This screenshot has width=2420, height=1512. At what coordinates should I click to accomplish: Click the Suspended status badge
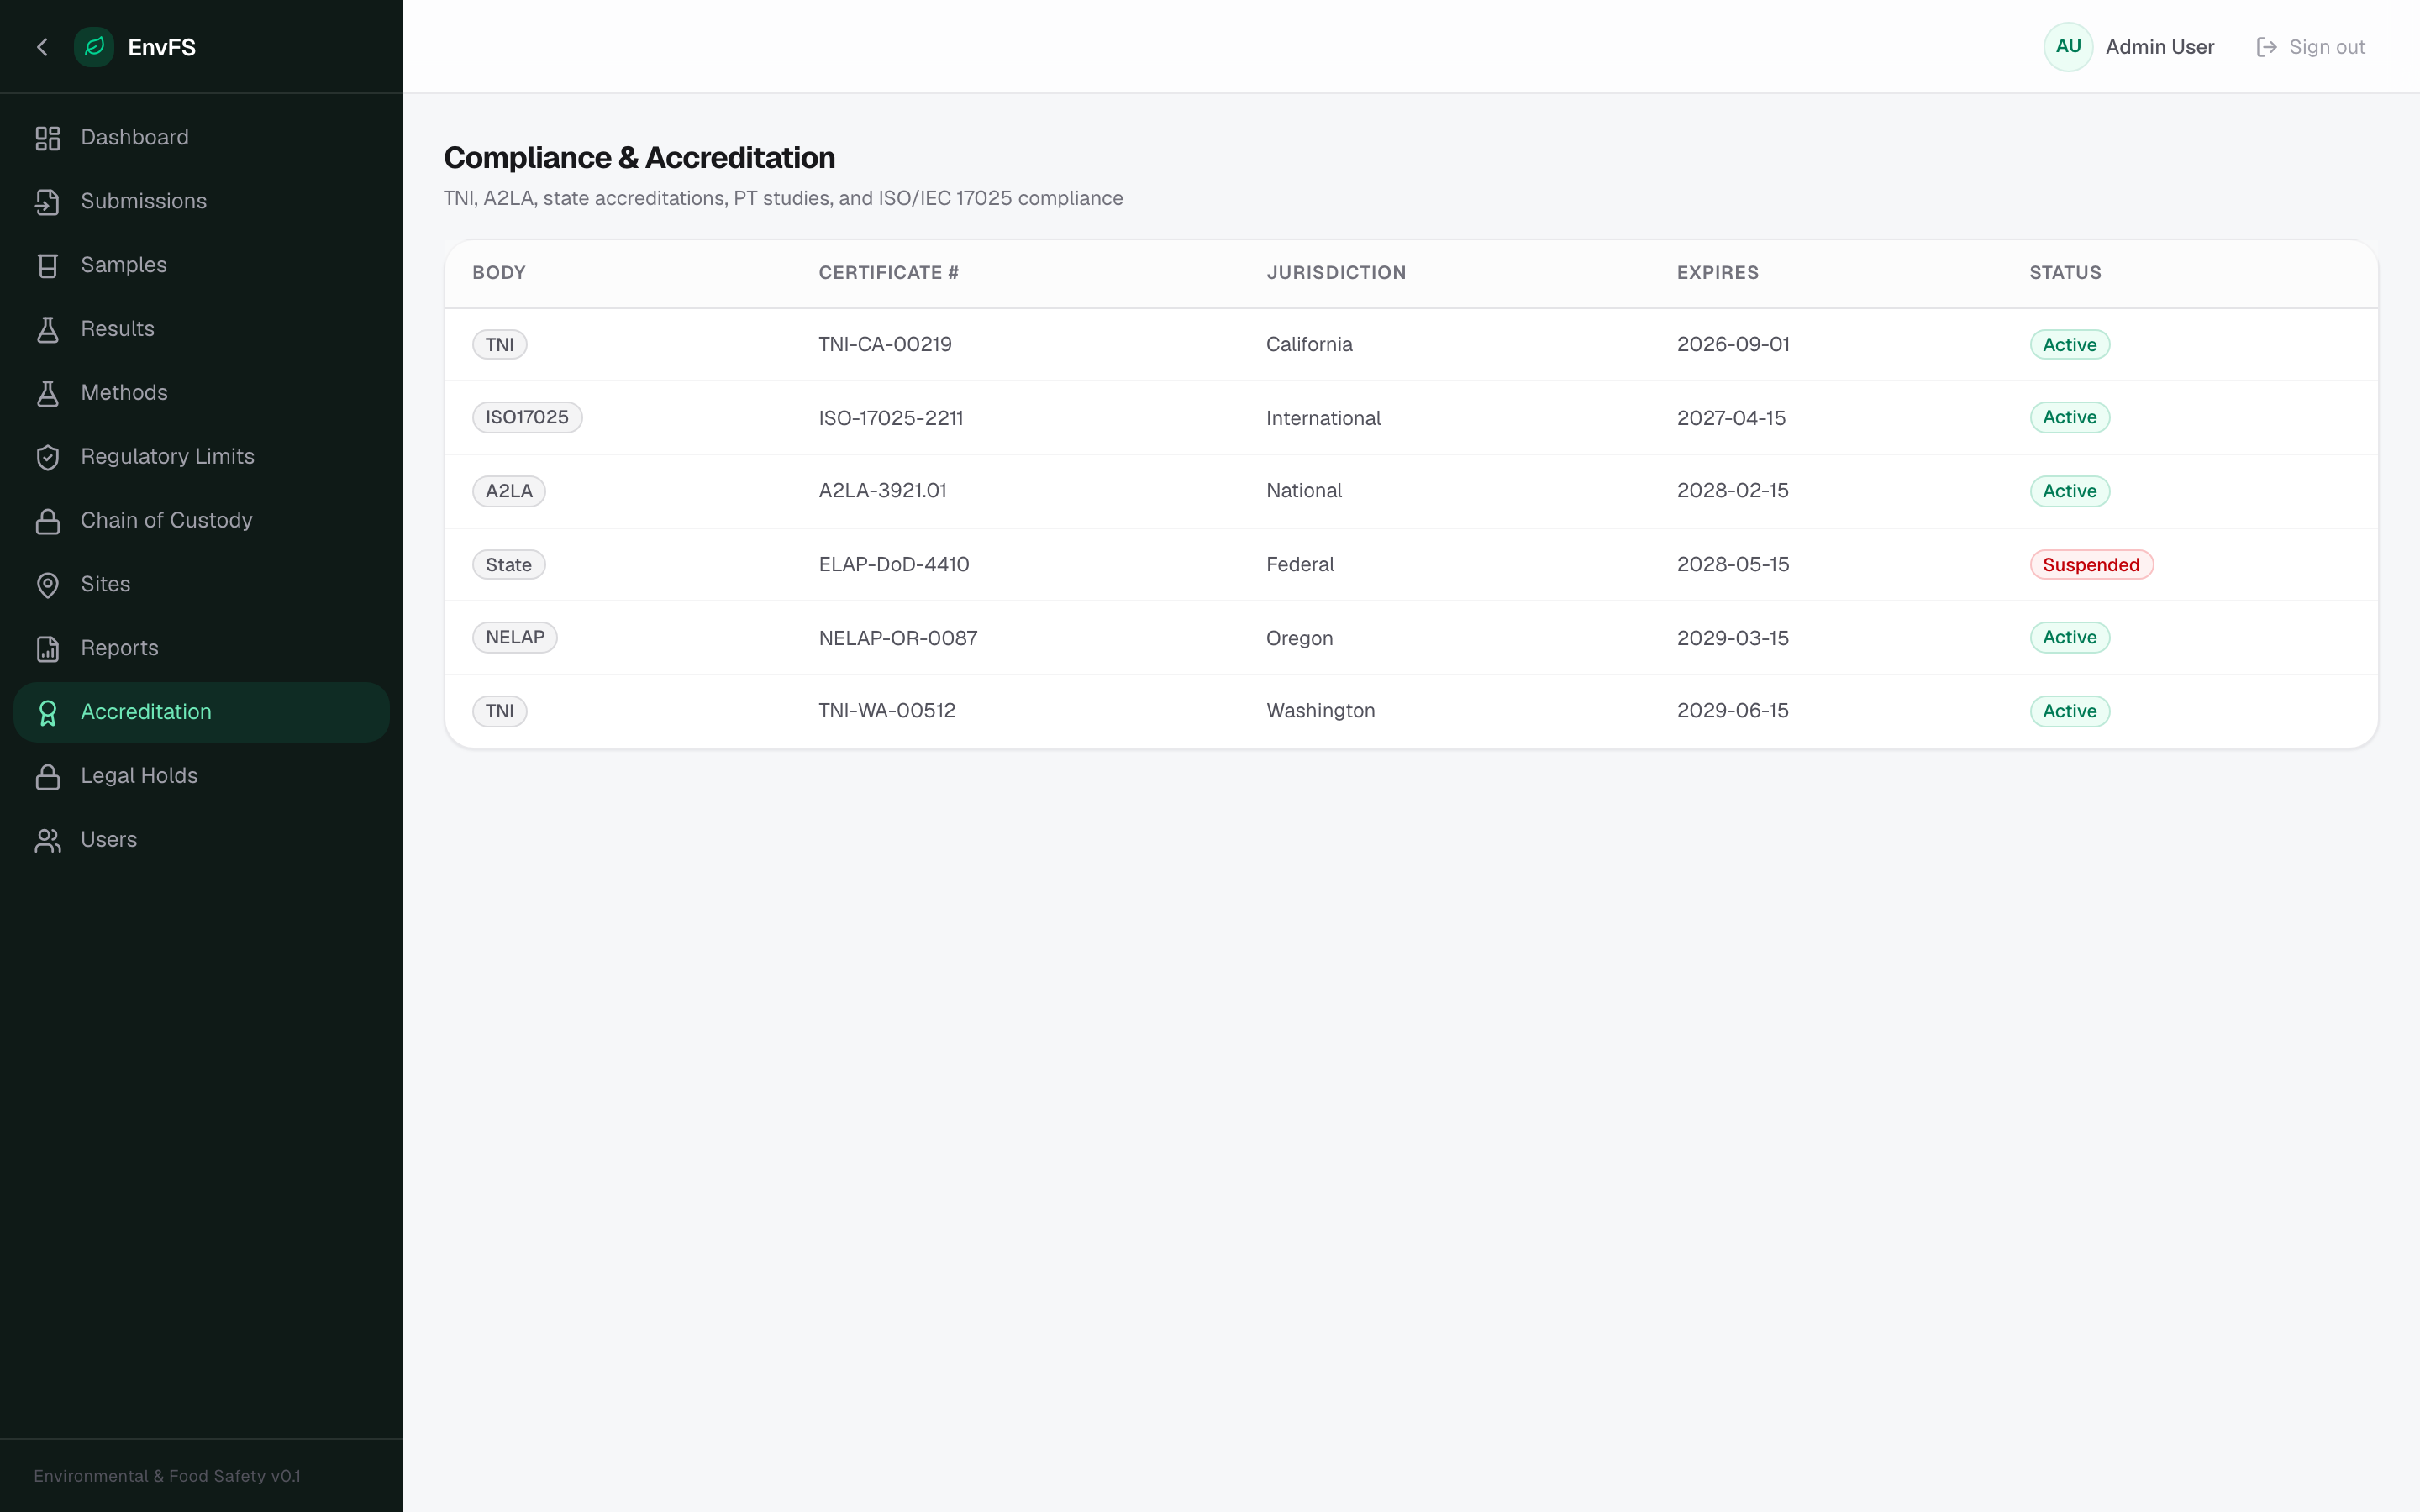2091,565
